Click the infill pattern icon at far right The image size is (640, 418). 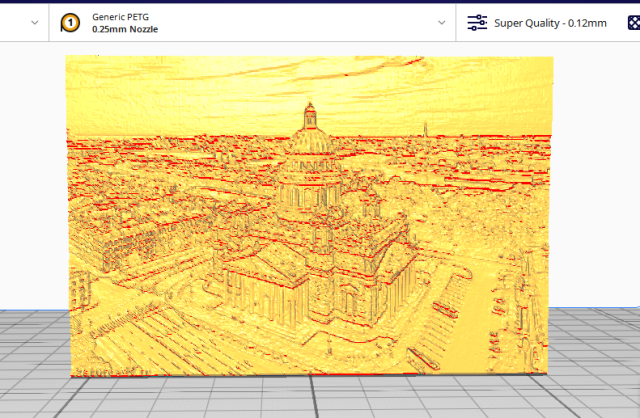632,22
